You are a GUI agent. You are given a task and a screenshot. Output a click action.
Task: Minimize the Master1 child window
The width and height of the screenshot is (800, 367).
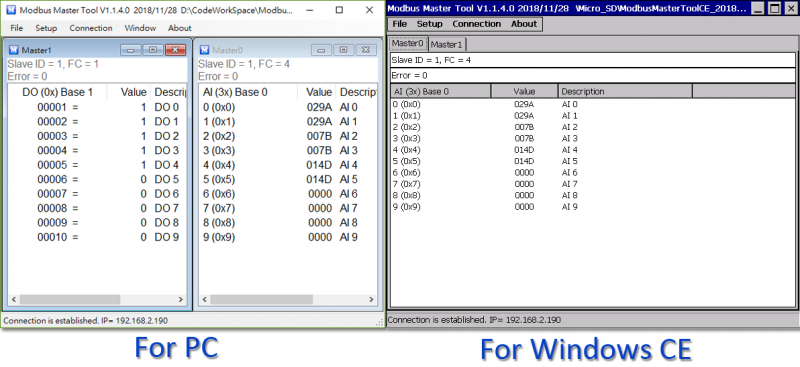click(131, 50)
